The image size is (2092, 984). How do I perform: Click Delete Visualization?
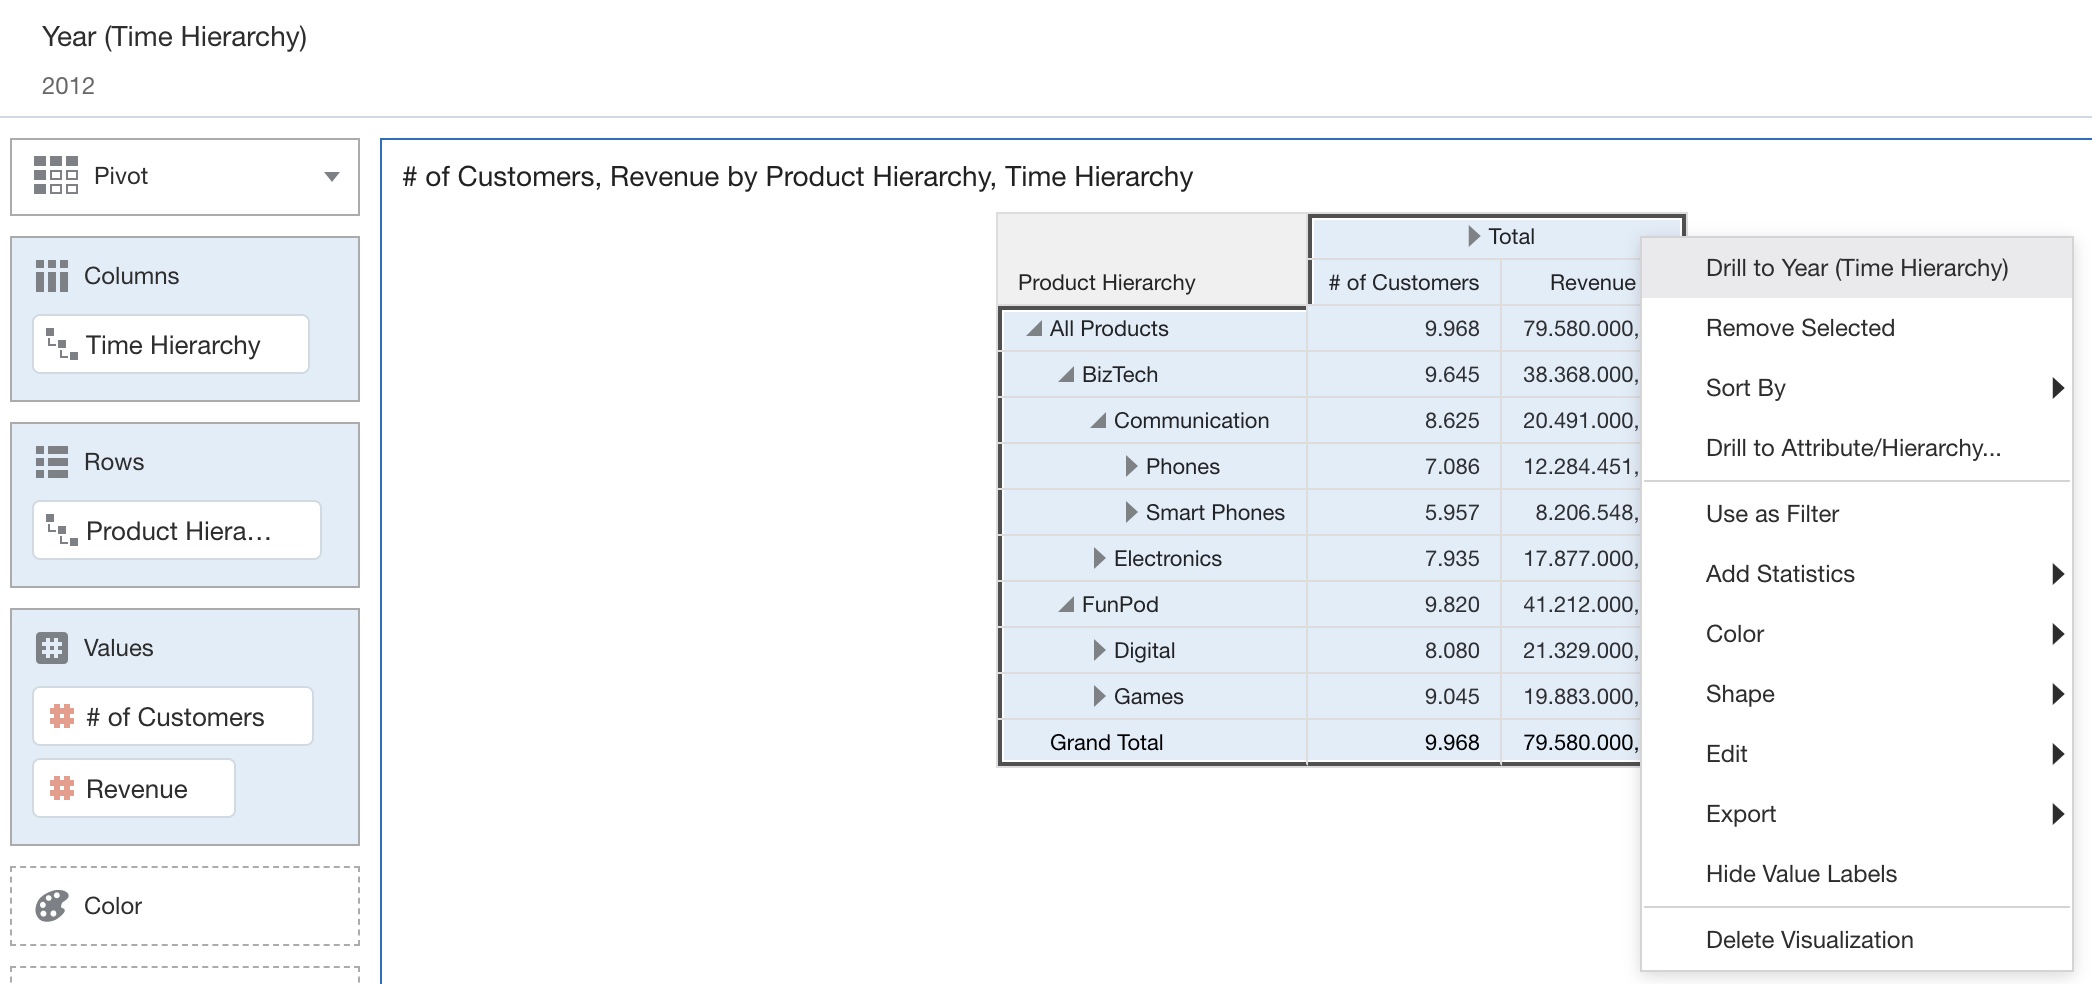coord(1809,939)
